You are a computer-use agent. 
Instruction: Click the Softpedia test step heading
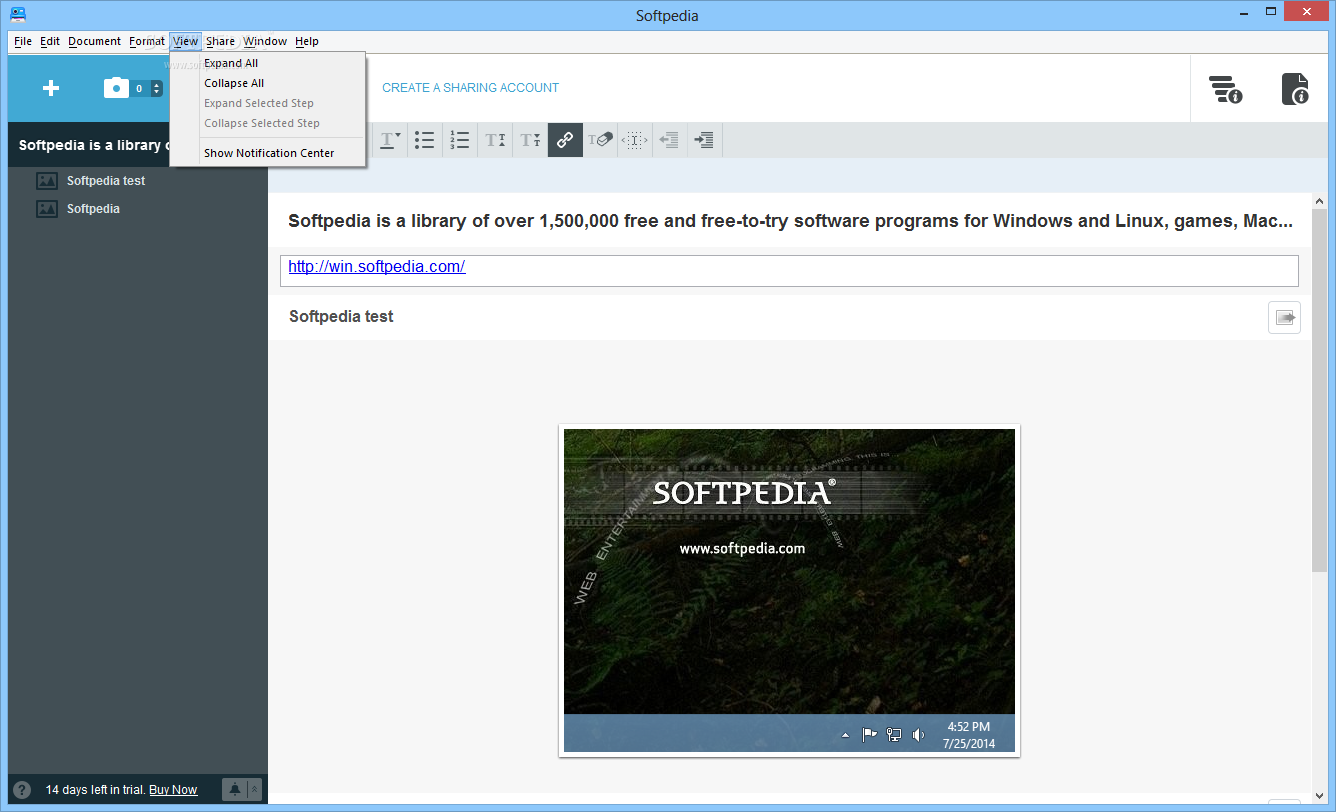tap(341, 317)
